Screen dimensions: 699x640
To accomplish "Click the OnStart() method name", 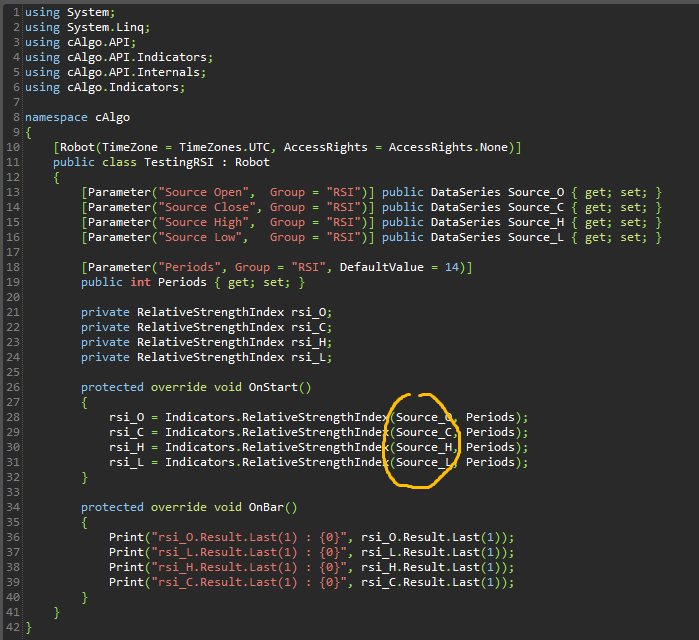I will [x=280, y=387].
